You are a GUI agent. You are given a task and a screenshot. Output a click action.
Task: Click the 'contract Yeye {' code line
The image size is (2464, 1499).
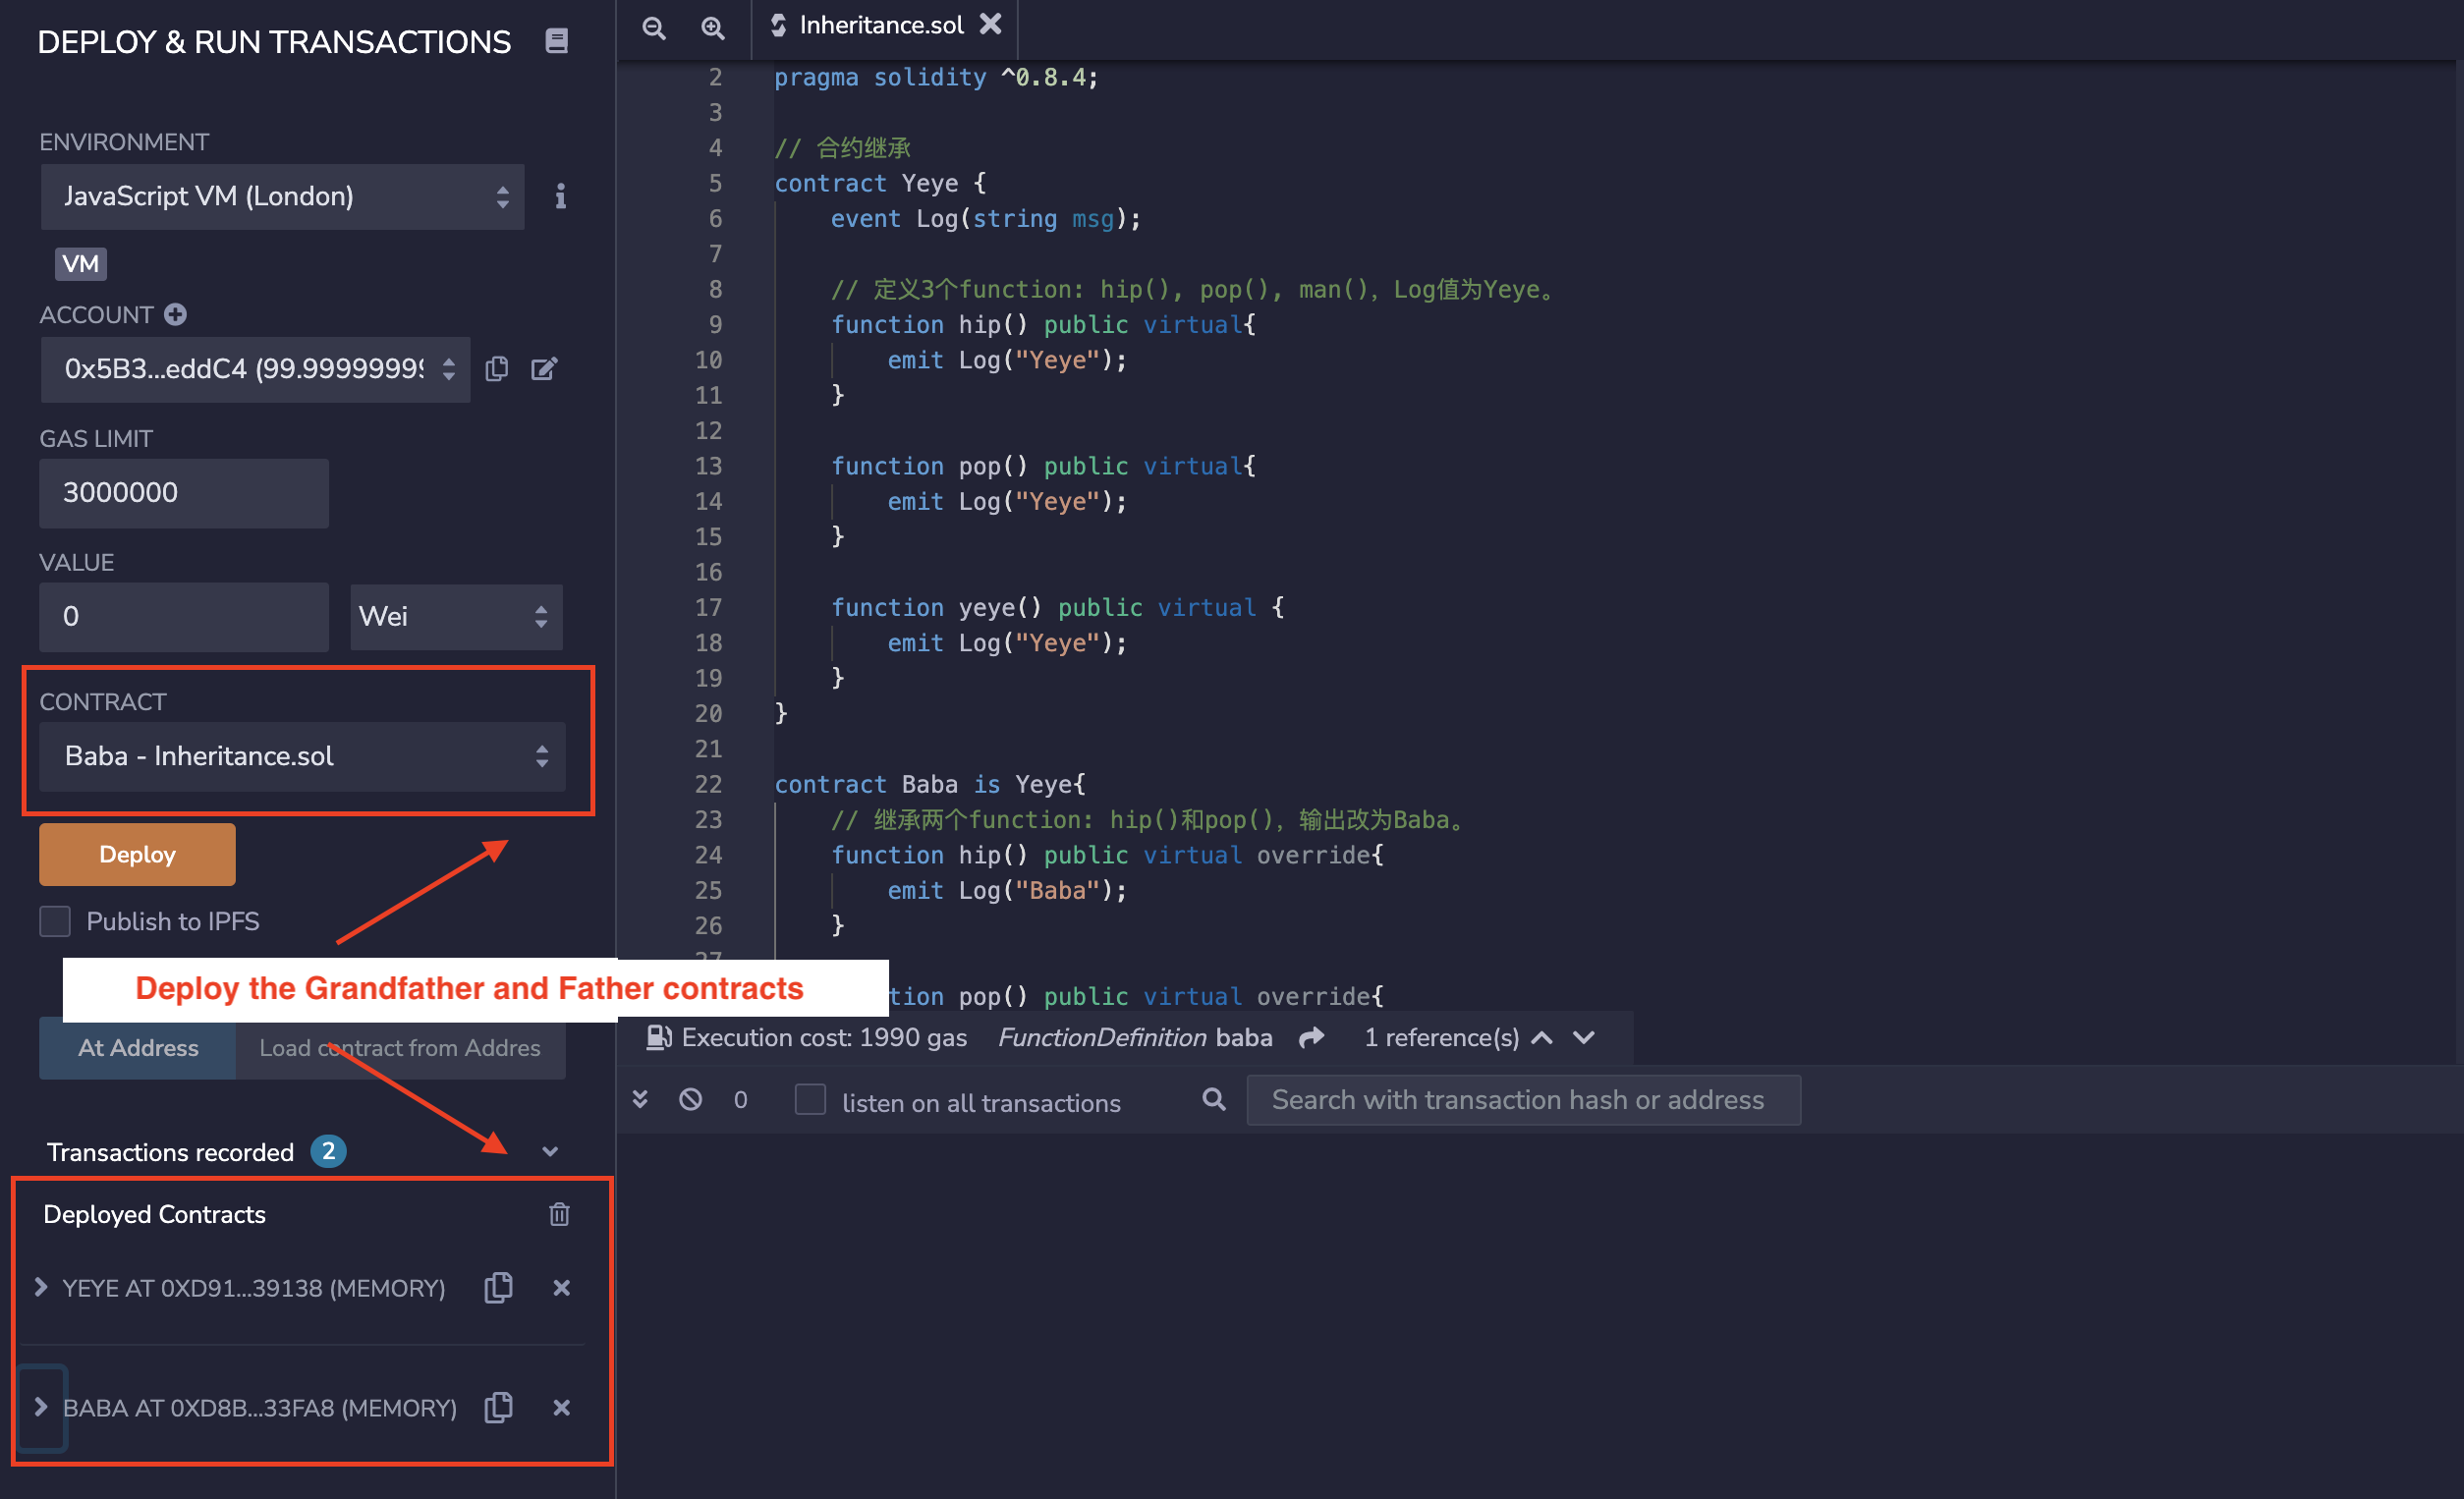click(x=880, y=183)
